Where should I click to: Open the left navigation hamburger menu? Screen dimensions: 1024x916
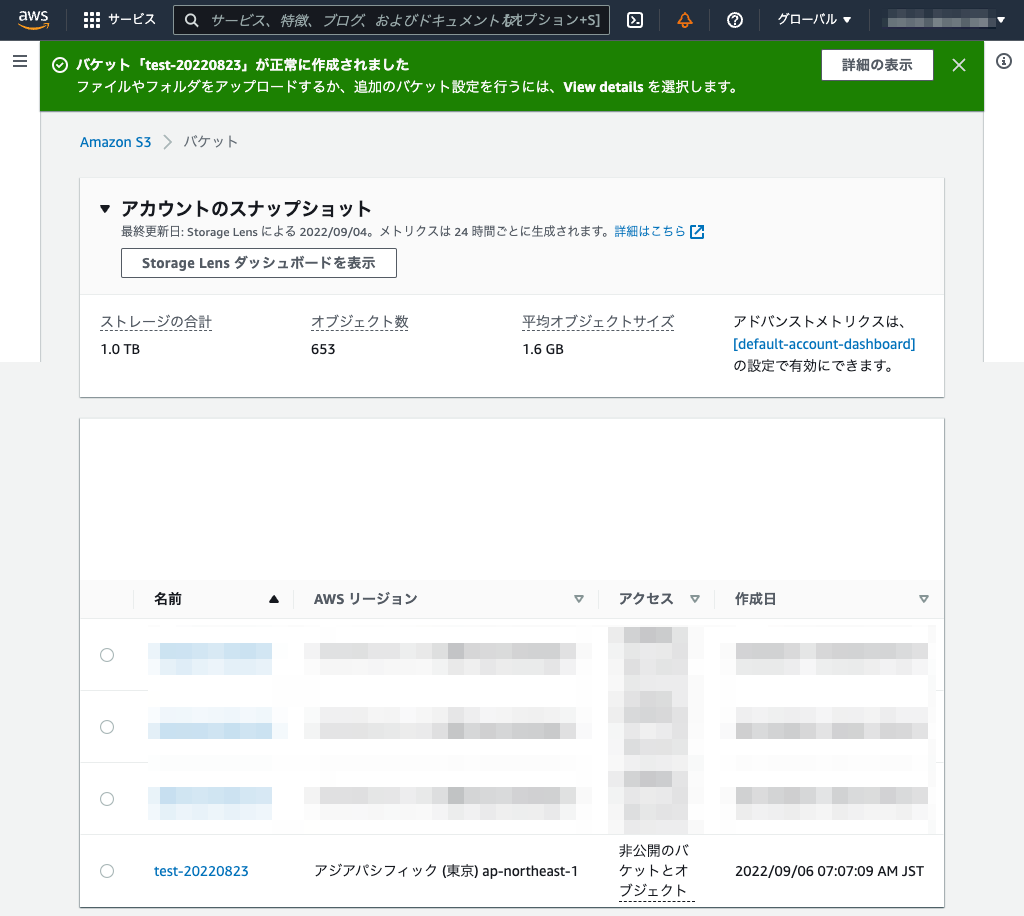click(20, 61)
